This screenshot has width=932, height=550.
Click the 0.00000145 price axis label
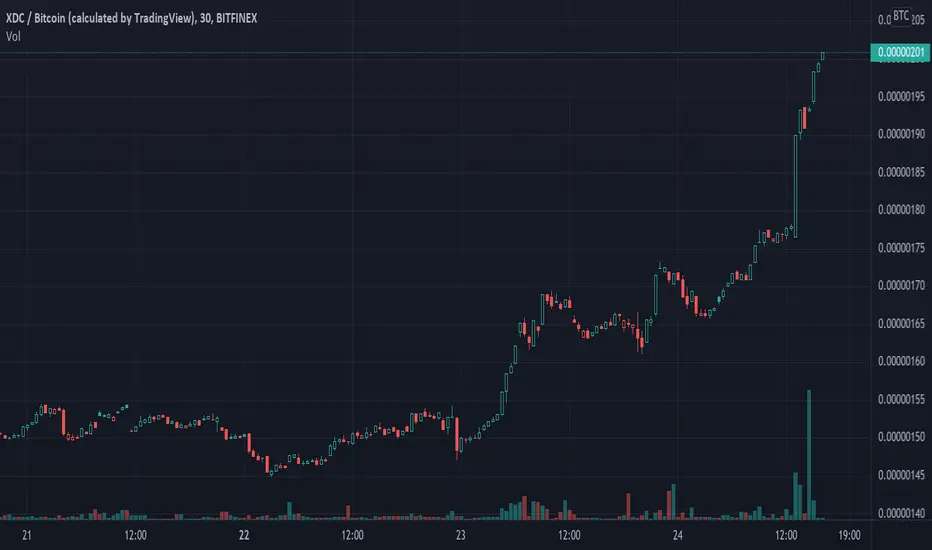tap(901, 475)
